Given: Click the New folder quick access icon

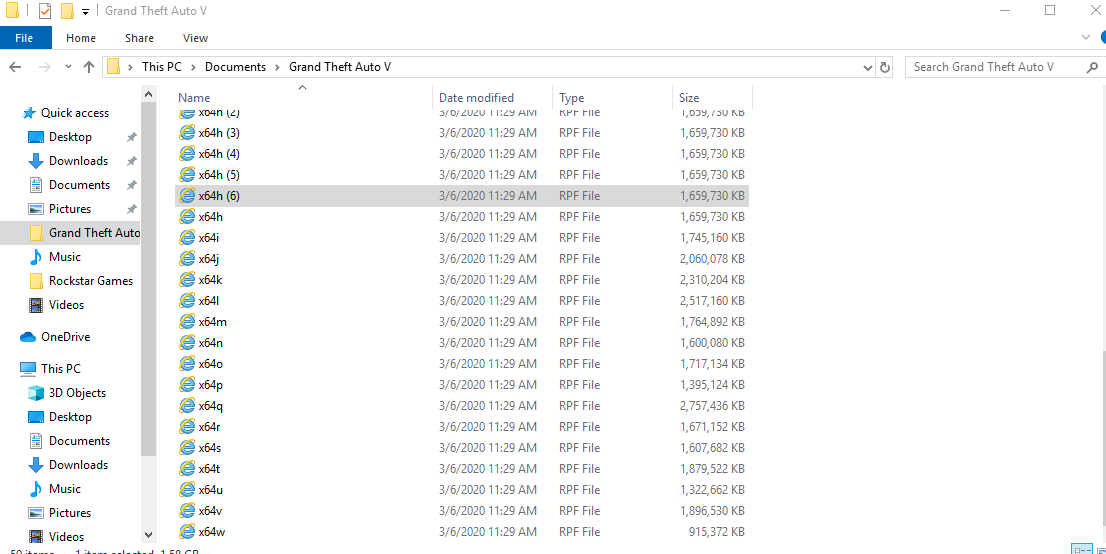Looking at the screenshot, I should [67, 11].
